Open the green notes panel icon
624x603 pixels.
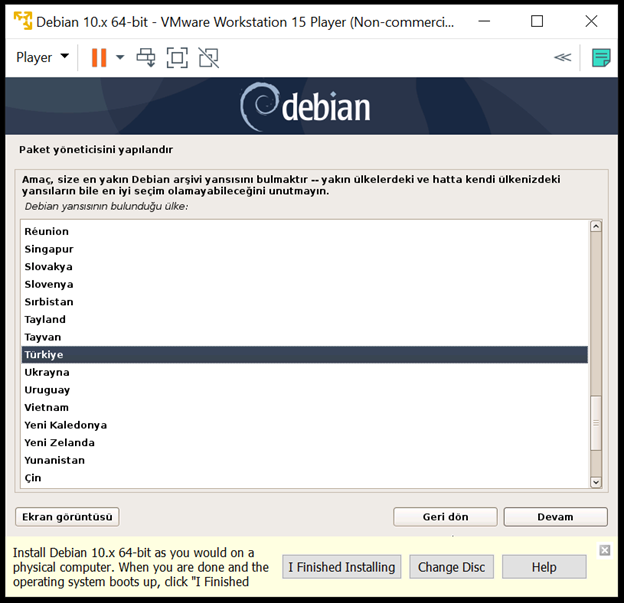(601, 57)
